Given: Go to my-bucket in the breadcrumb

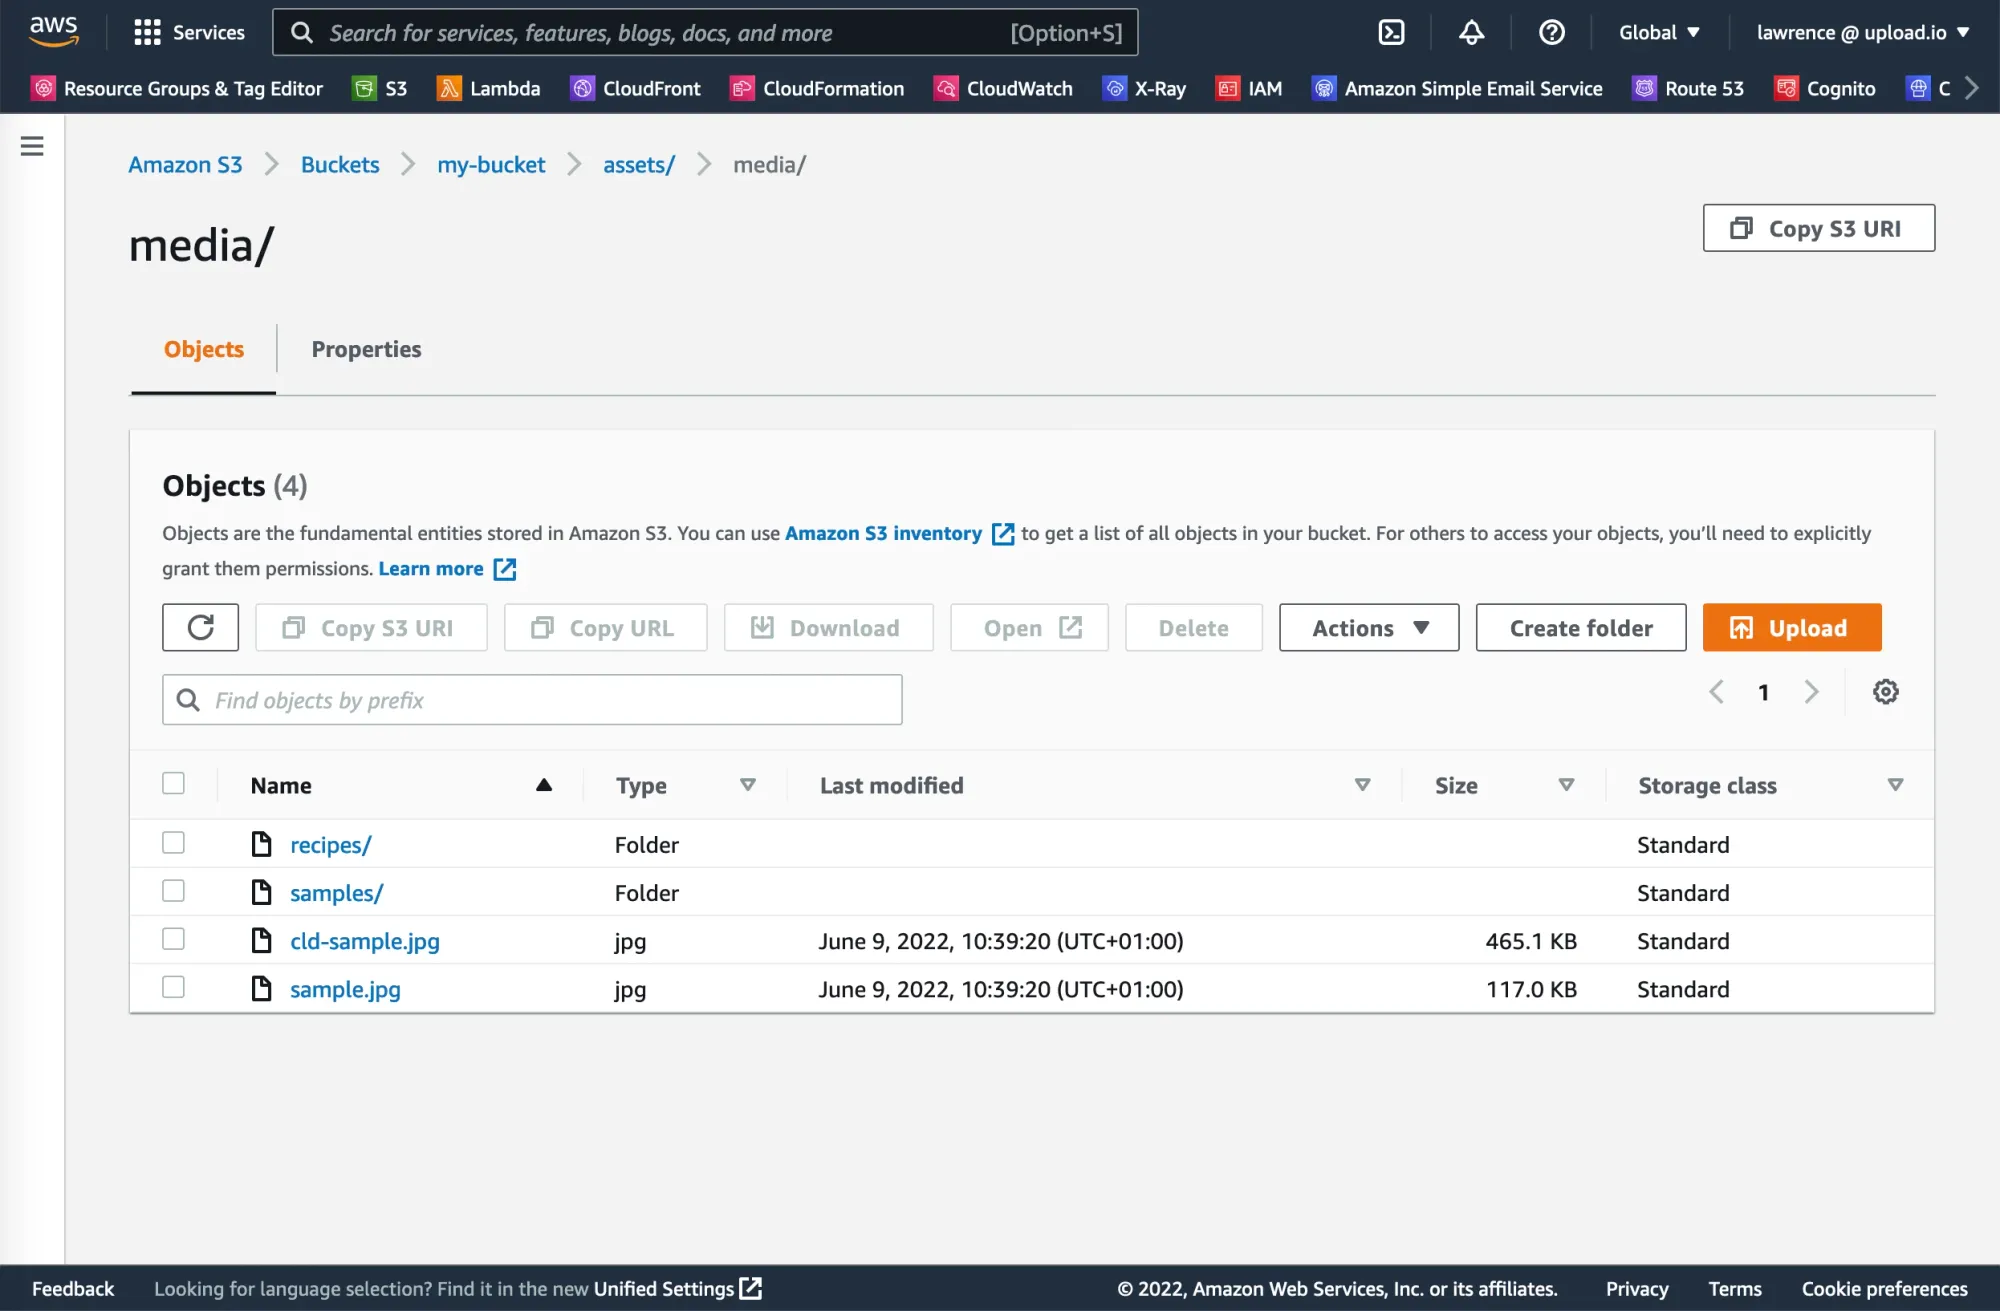Looking at the screenshot, I should coord(491,165).
